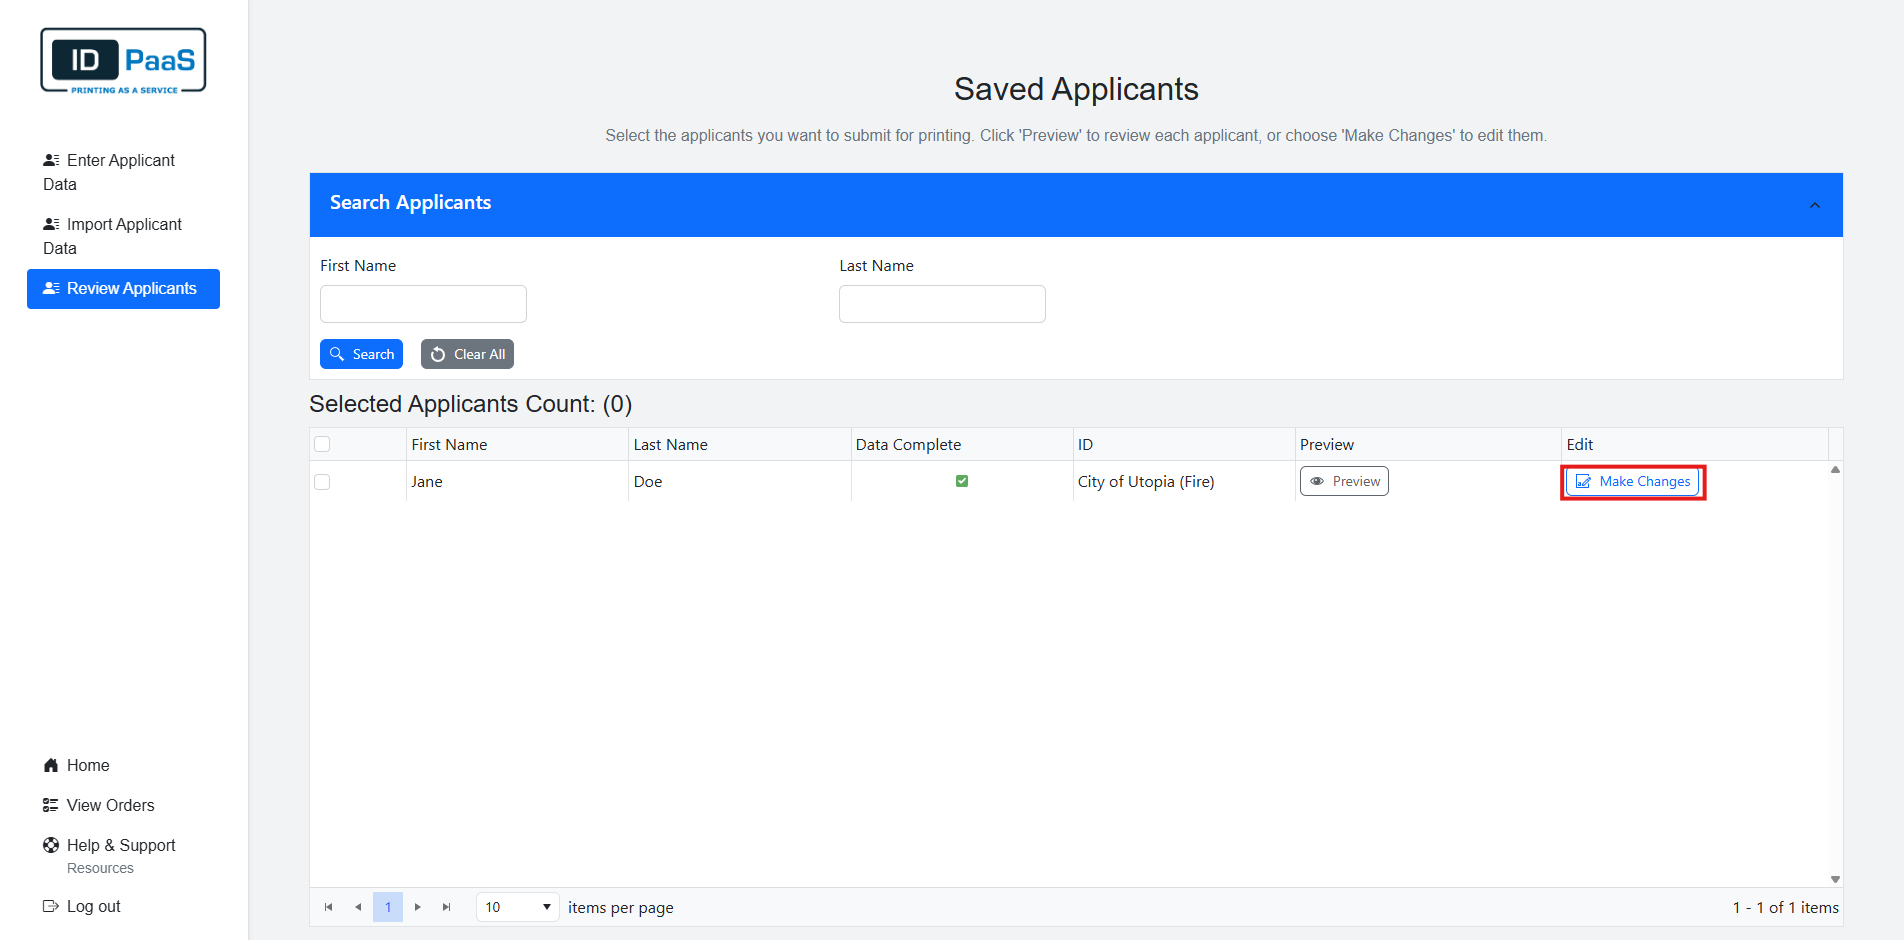Click the Help & Support lifebuoy icon
Viewport: 1904px width, 940px height.
pos(51,845)
